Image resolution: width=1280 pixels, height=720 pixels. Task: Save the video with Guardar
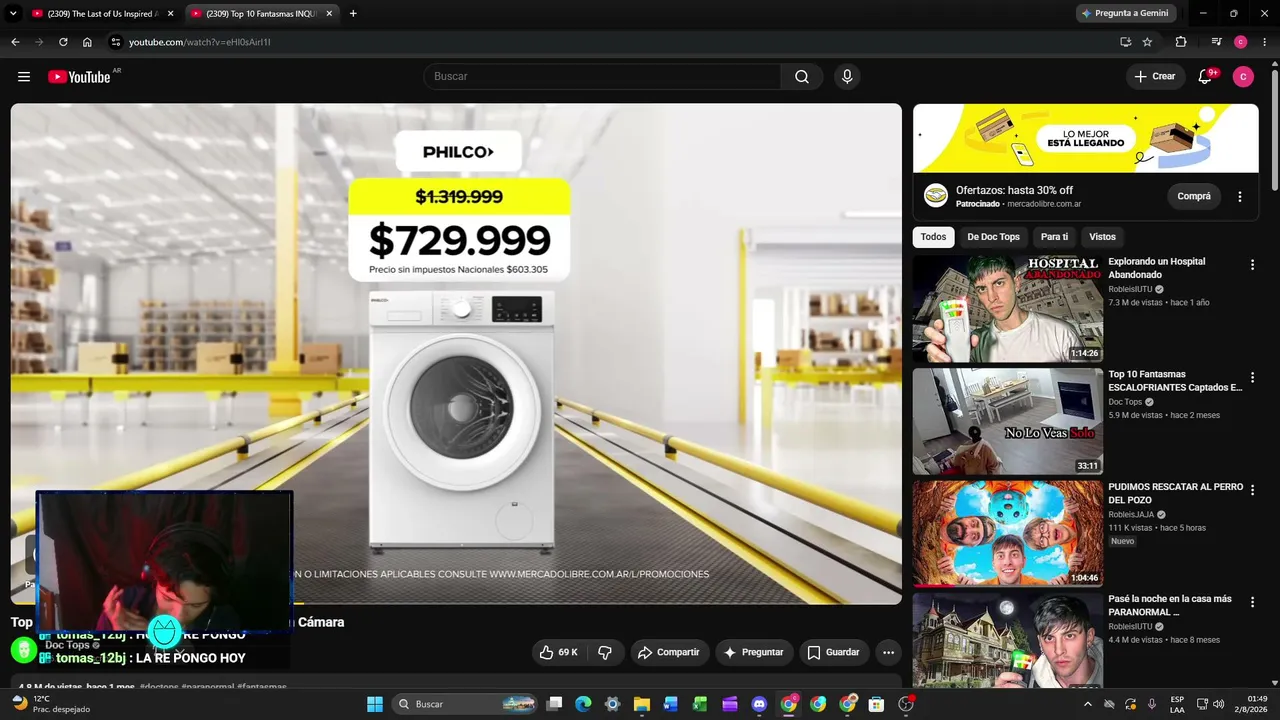click(834, 652)
